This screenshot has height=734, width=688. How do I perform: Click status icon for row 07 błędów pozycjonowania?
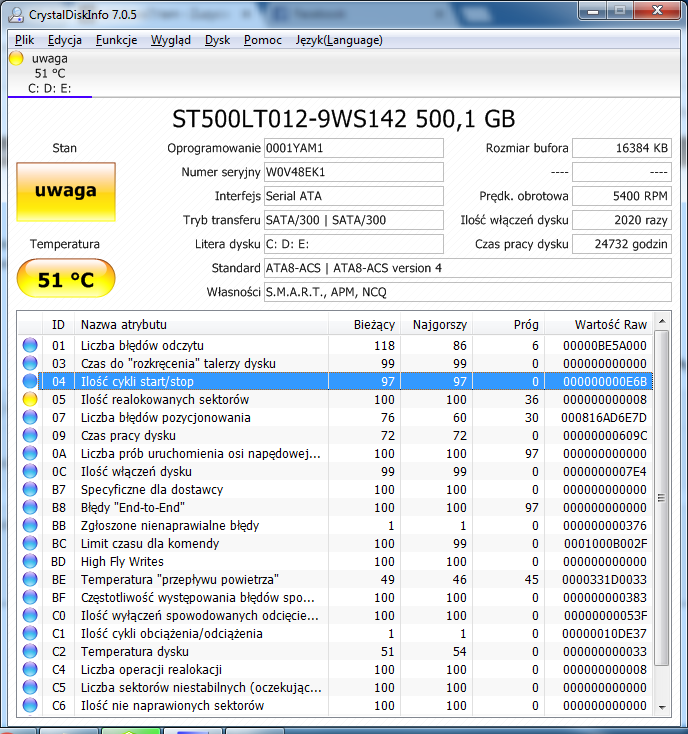[30, 418]
